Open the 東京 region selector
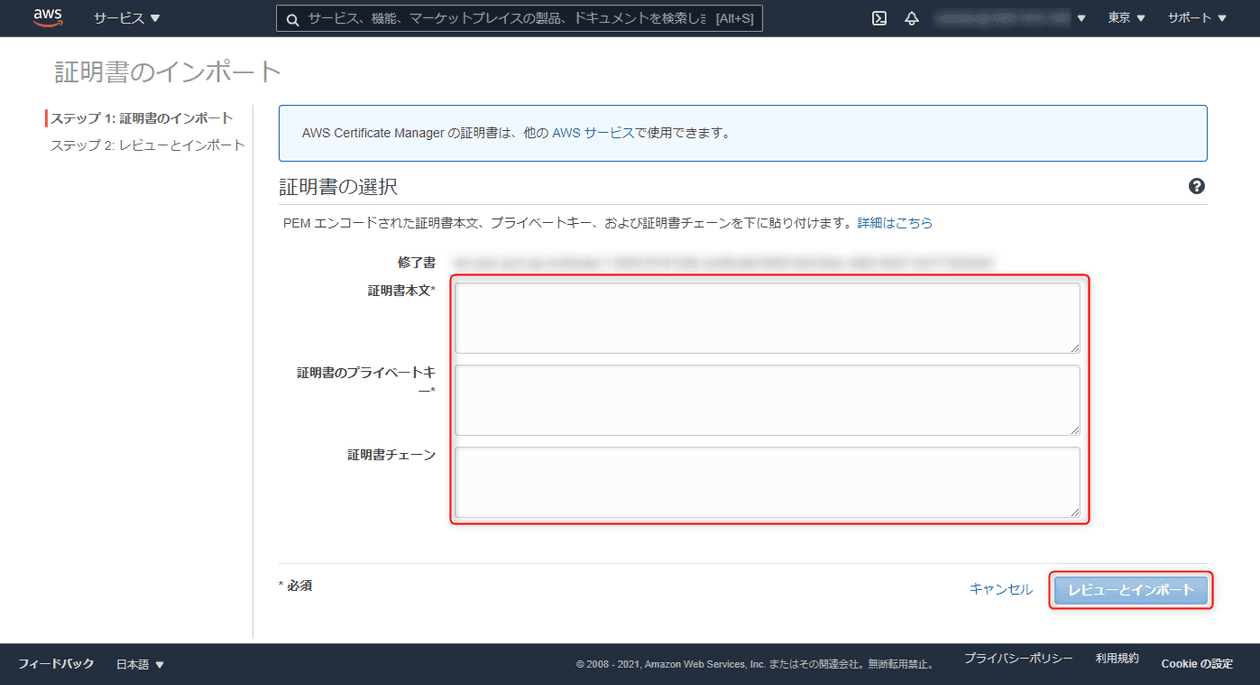 1125,17
